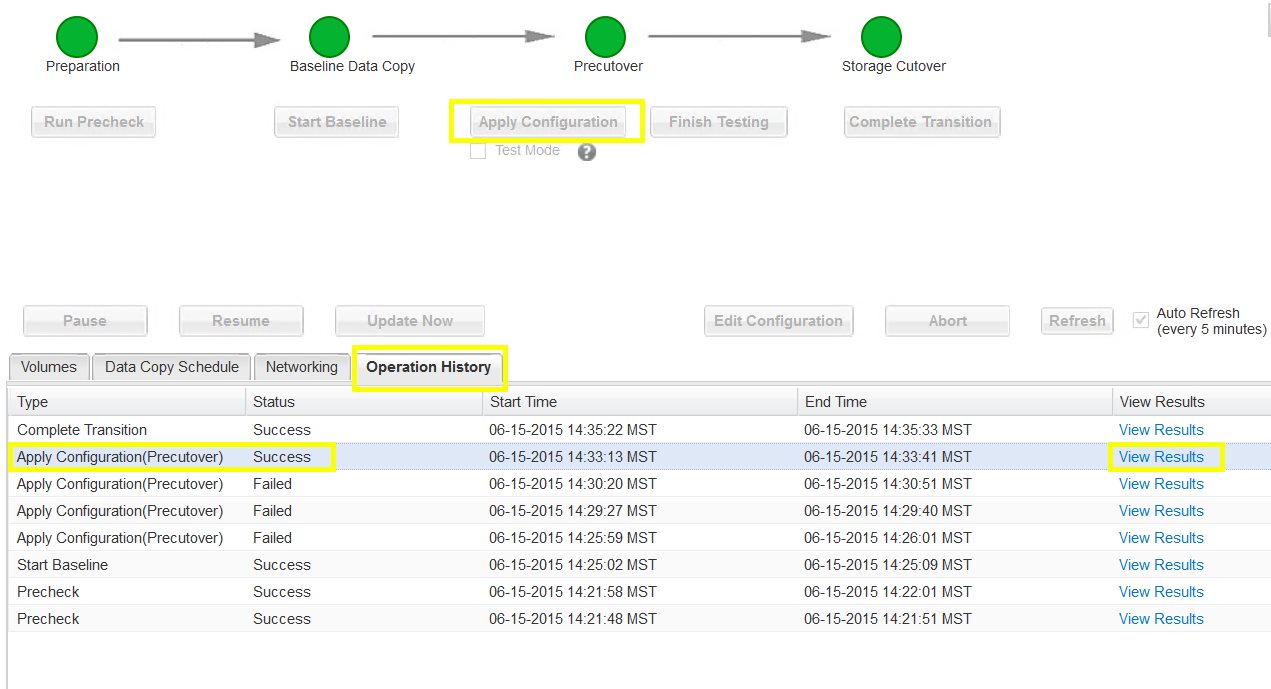The height and width of the screenshot is (689, 1271).
Task: Toggle the Auto Refresh checkbox
Action: pyautogui.click(x=1140, y=320)
